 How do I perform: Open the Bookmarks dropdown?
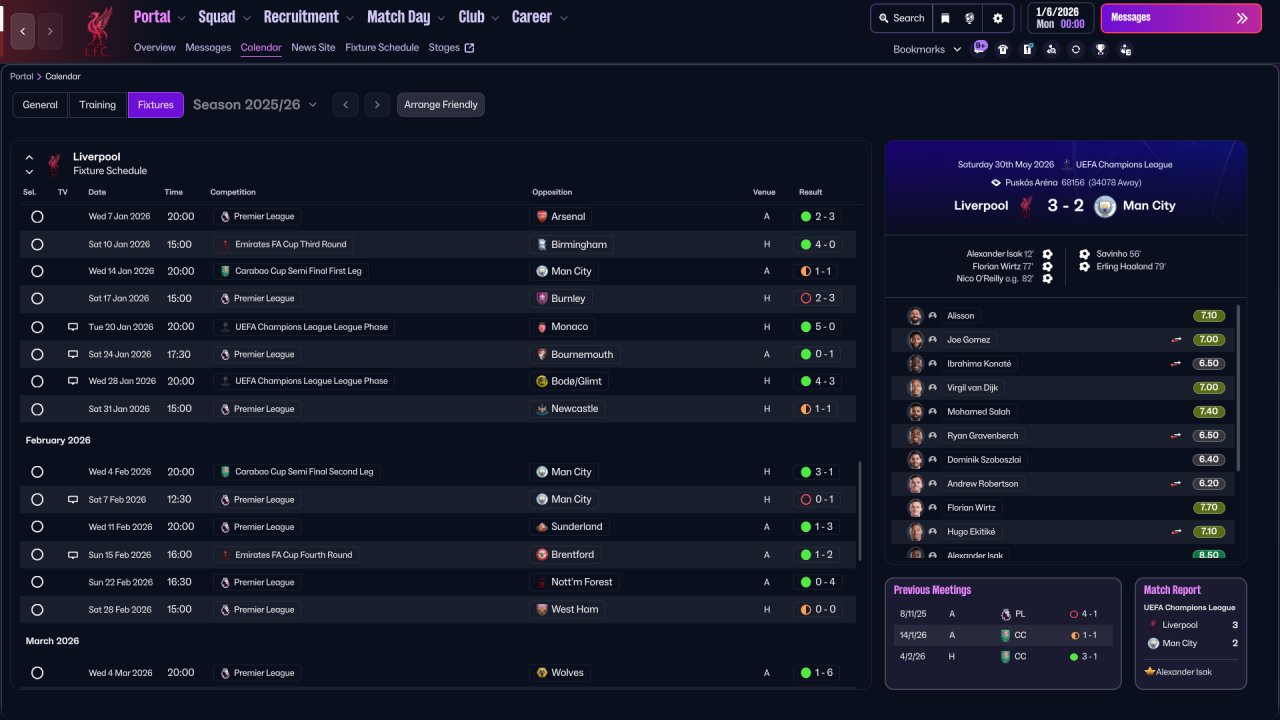pos(927,49)
